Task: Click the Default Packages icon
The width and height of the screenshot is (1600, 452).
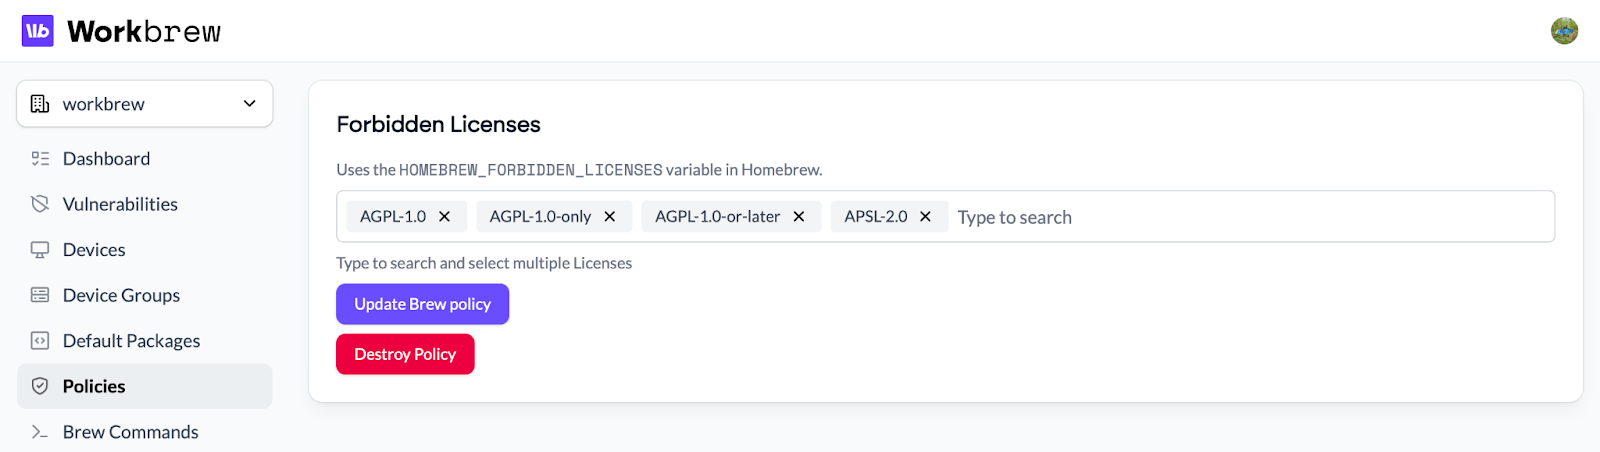Action: [x=40, y=341]
